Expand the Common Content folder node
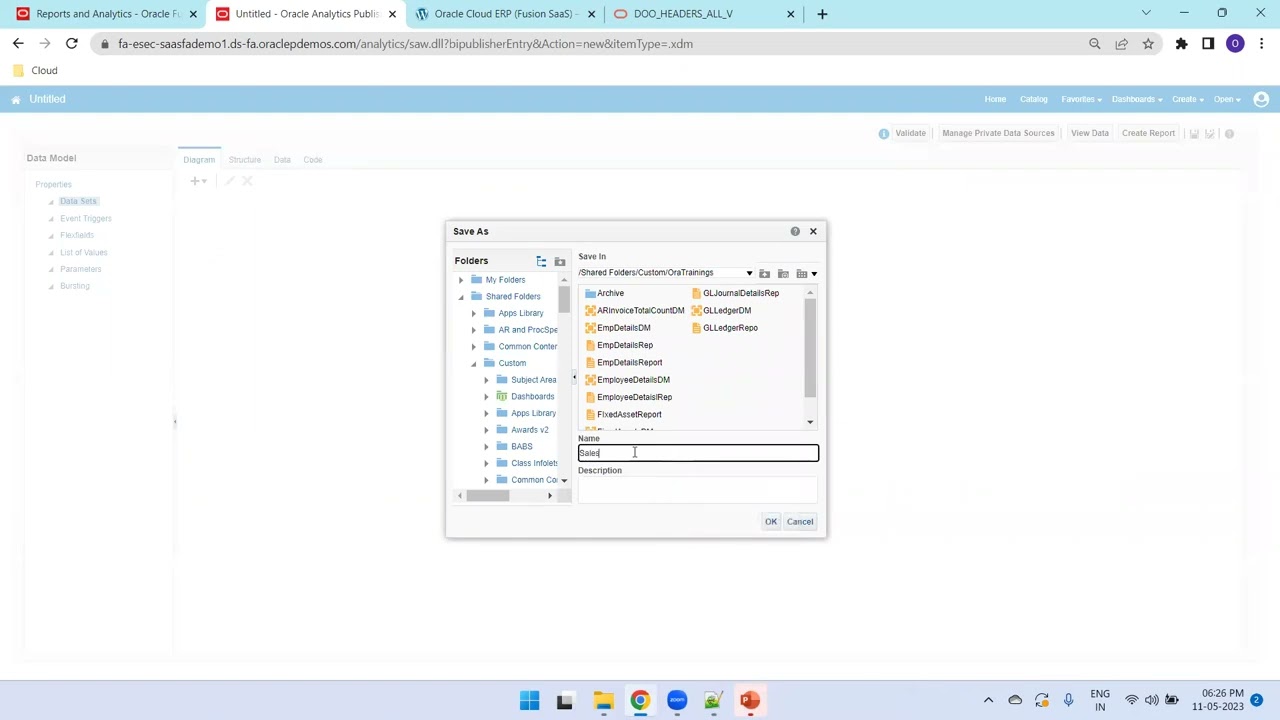The image size is (1280, 720). coord(474,347)
